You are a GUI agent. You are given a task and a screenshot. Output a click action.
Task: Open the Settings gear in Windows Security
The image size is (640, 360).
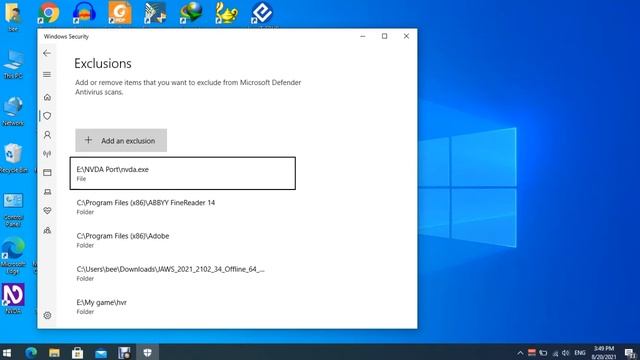[47, 315]
